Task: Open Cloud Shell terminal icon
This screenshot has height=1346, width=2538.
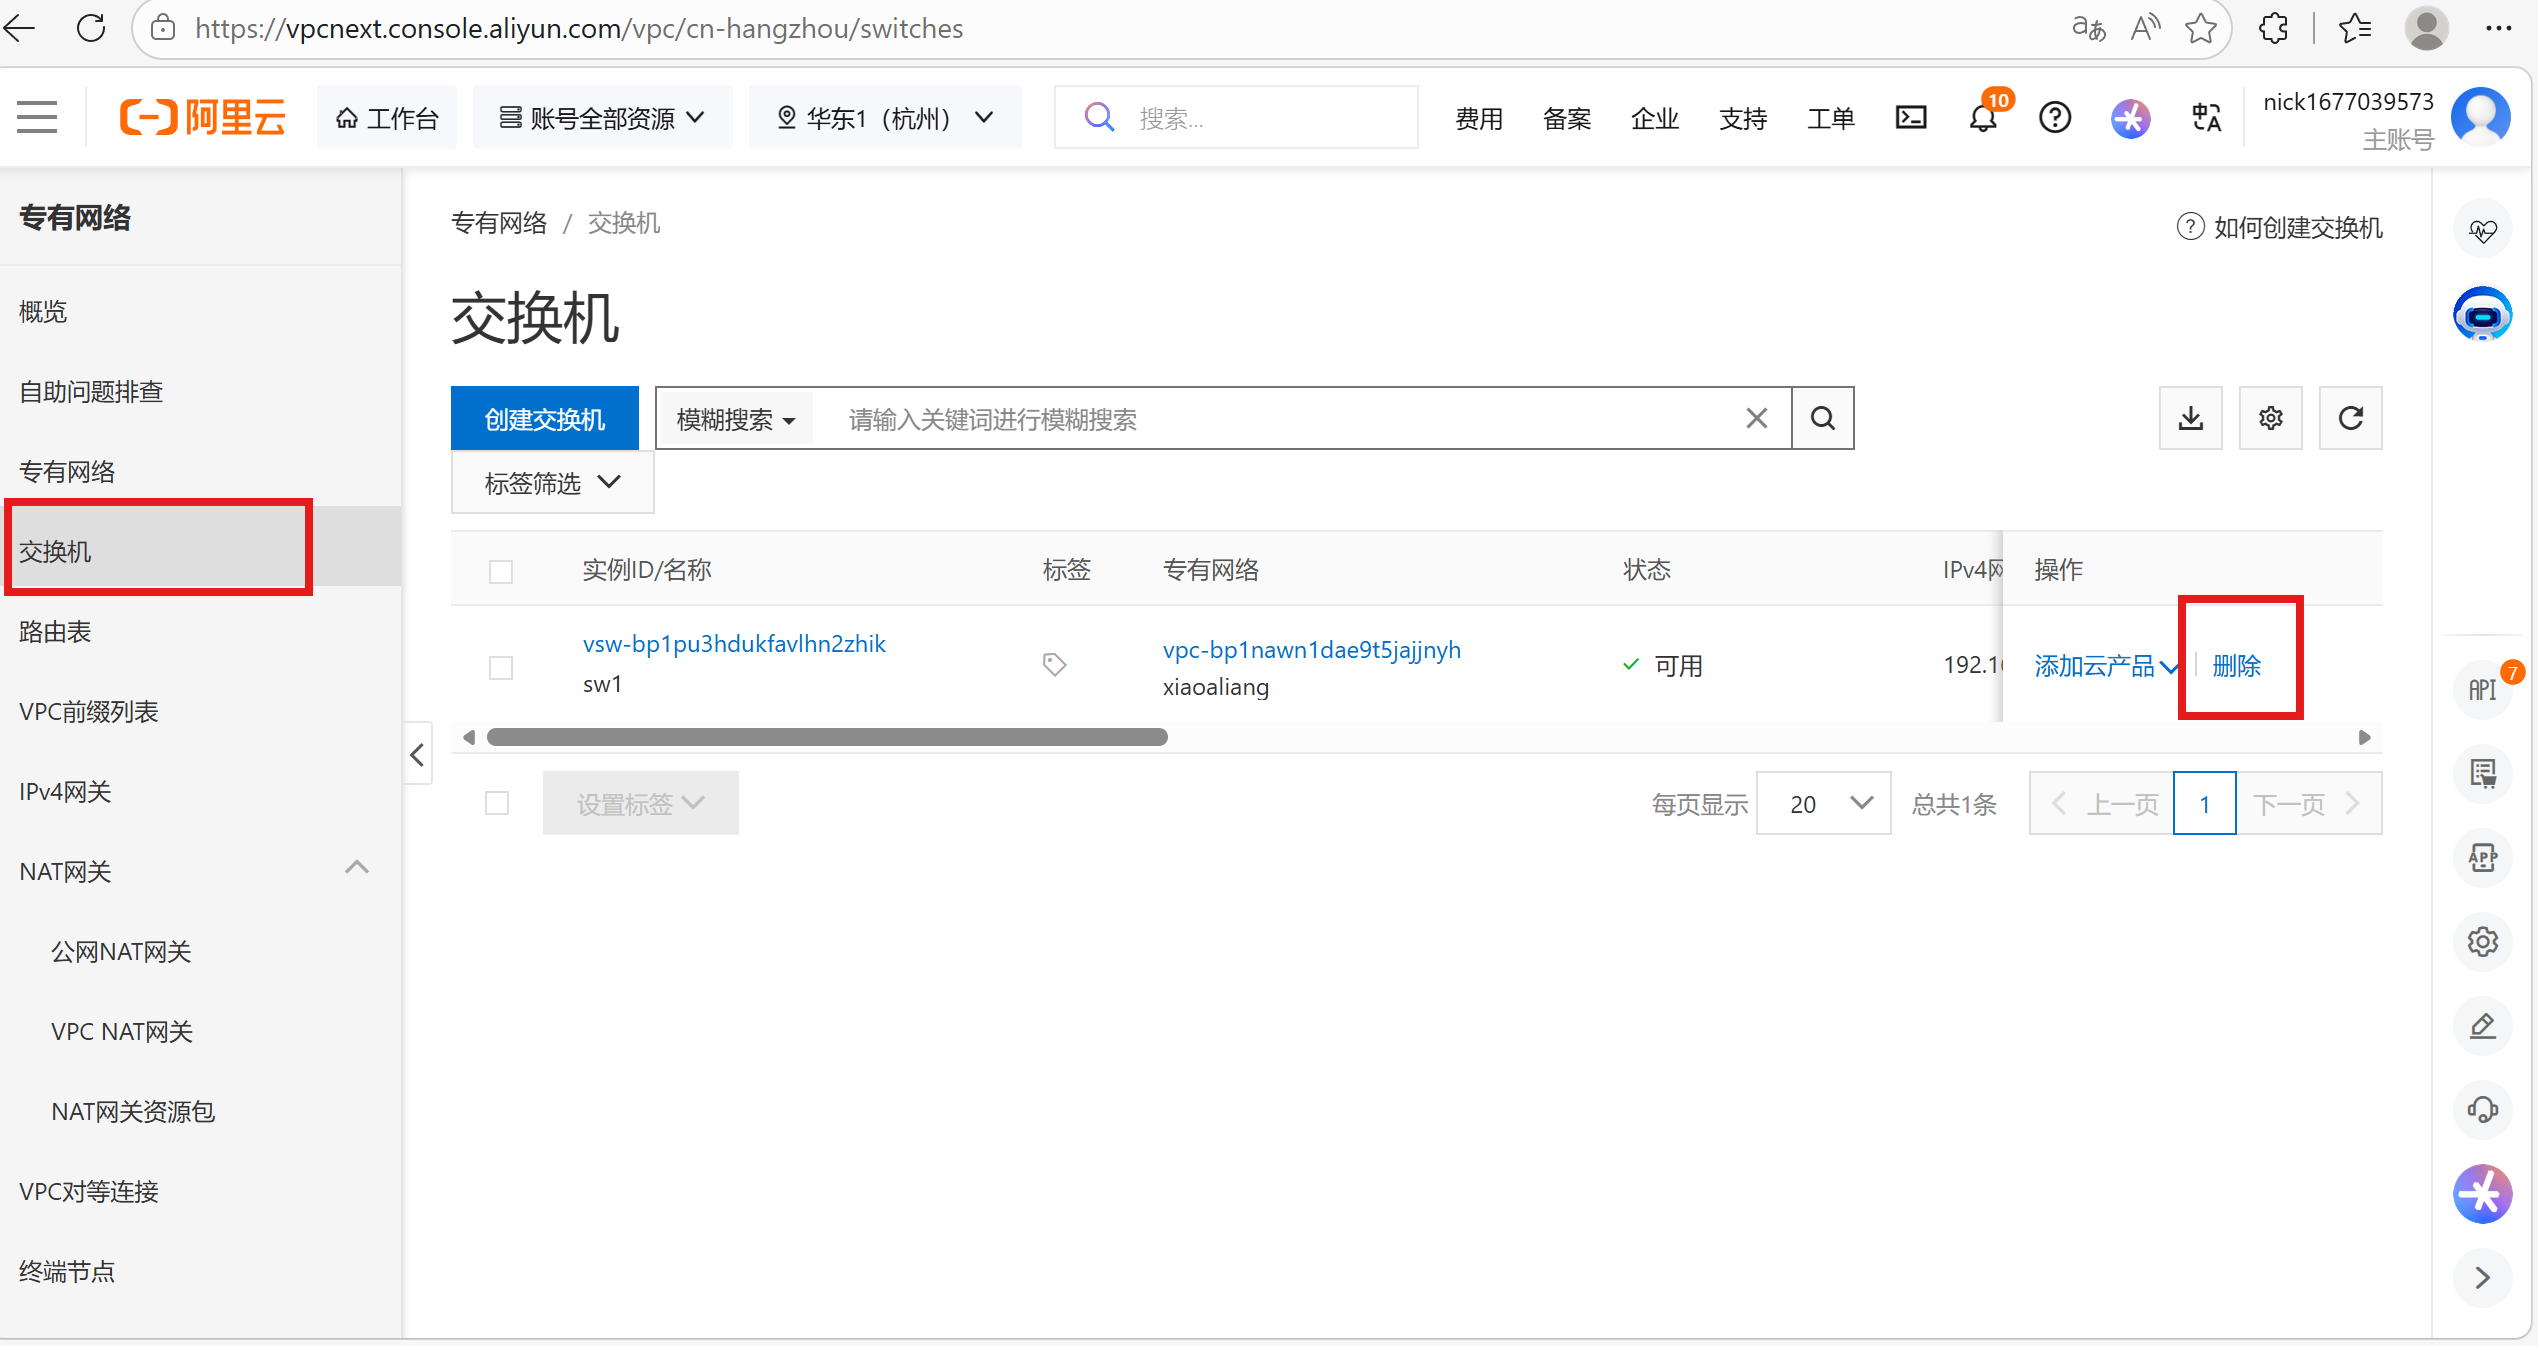Action: click(x=1910, y=118)
